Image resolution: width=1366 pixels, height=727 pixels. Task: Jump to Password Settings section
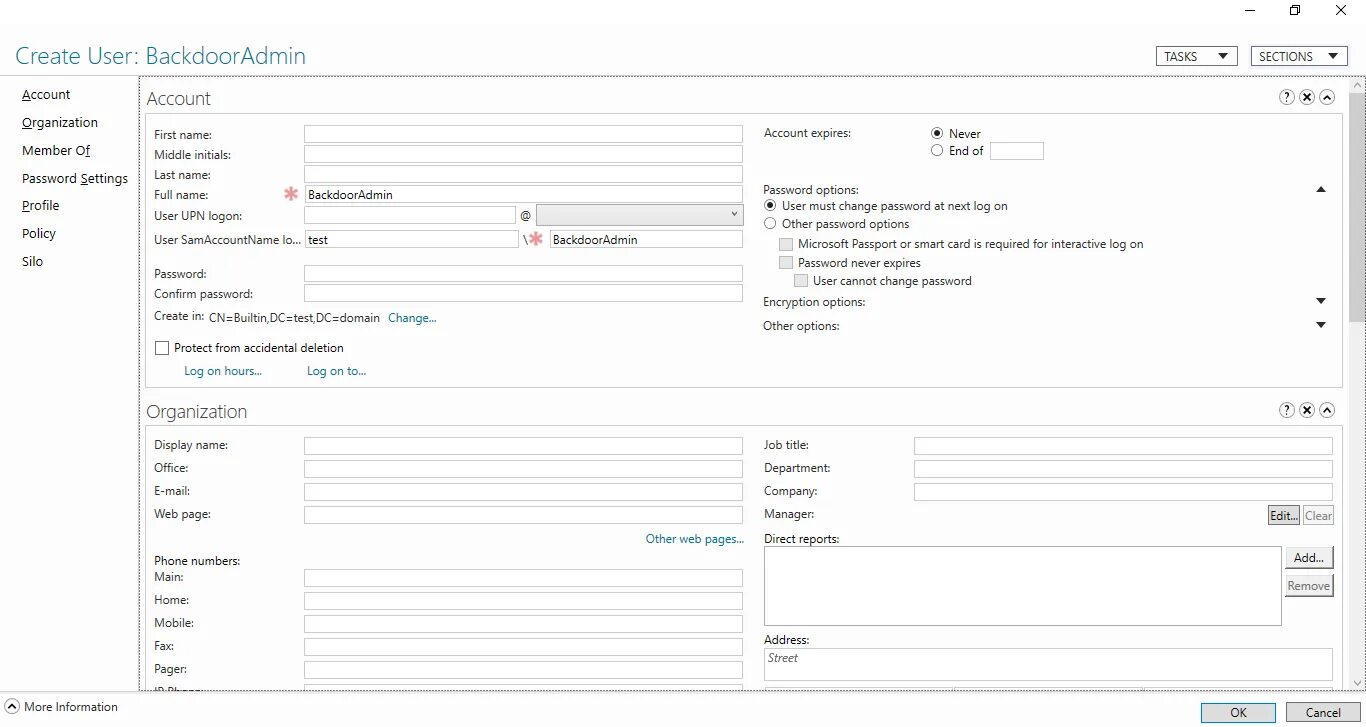[x=75, y=178]
